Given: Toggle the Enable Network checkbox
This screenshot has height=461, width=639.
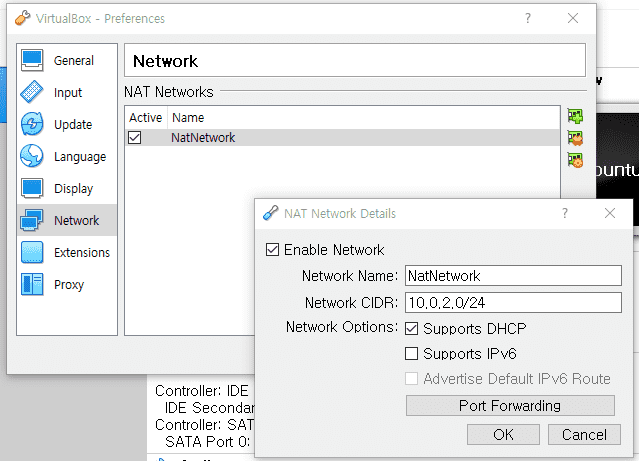Looking at the screenshot, I should coord(272,250).
